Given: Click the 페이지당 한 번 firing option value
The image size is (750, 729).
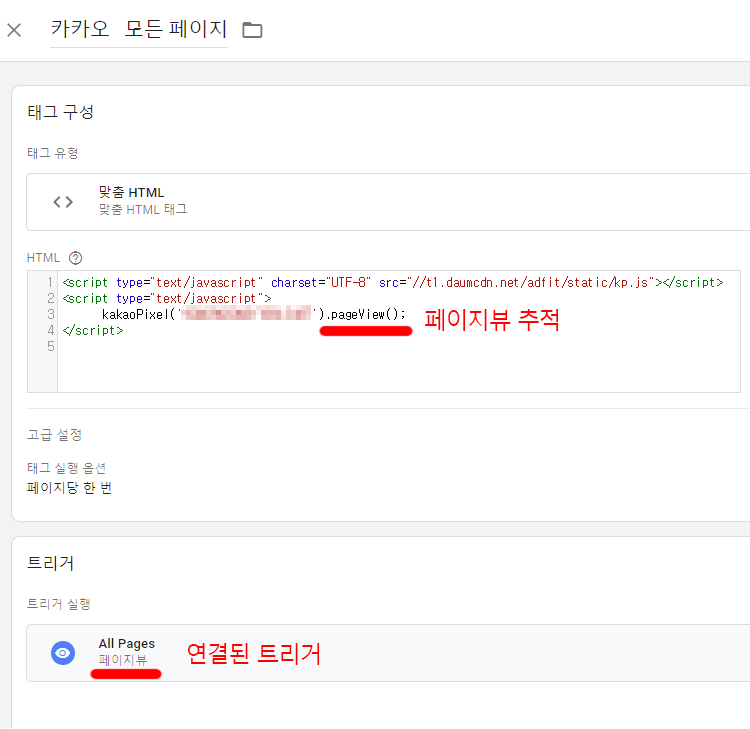Looking at the screenshot, I should pyautogui.click(x=69, y=488).
